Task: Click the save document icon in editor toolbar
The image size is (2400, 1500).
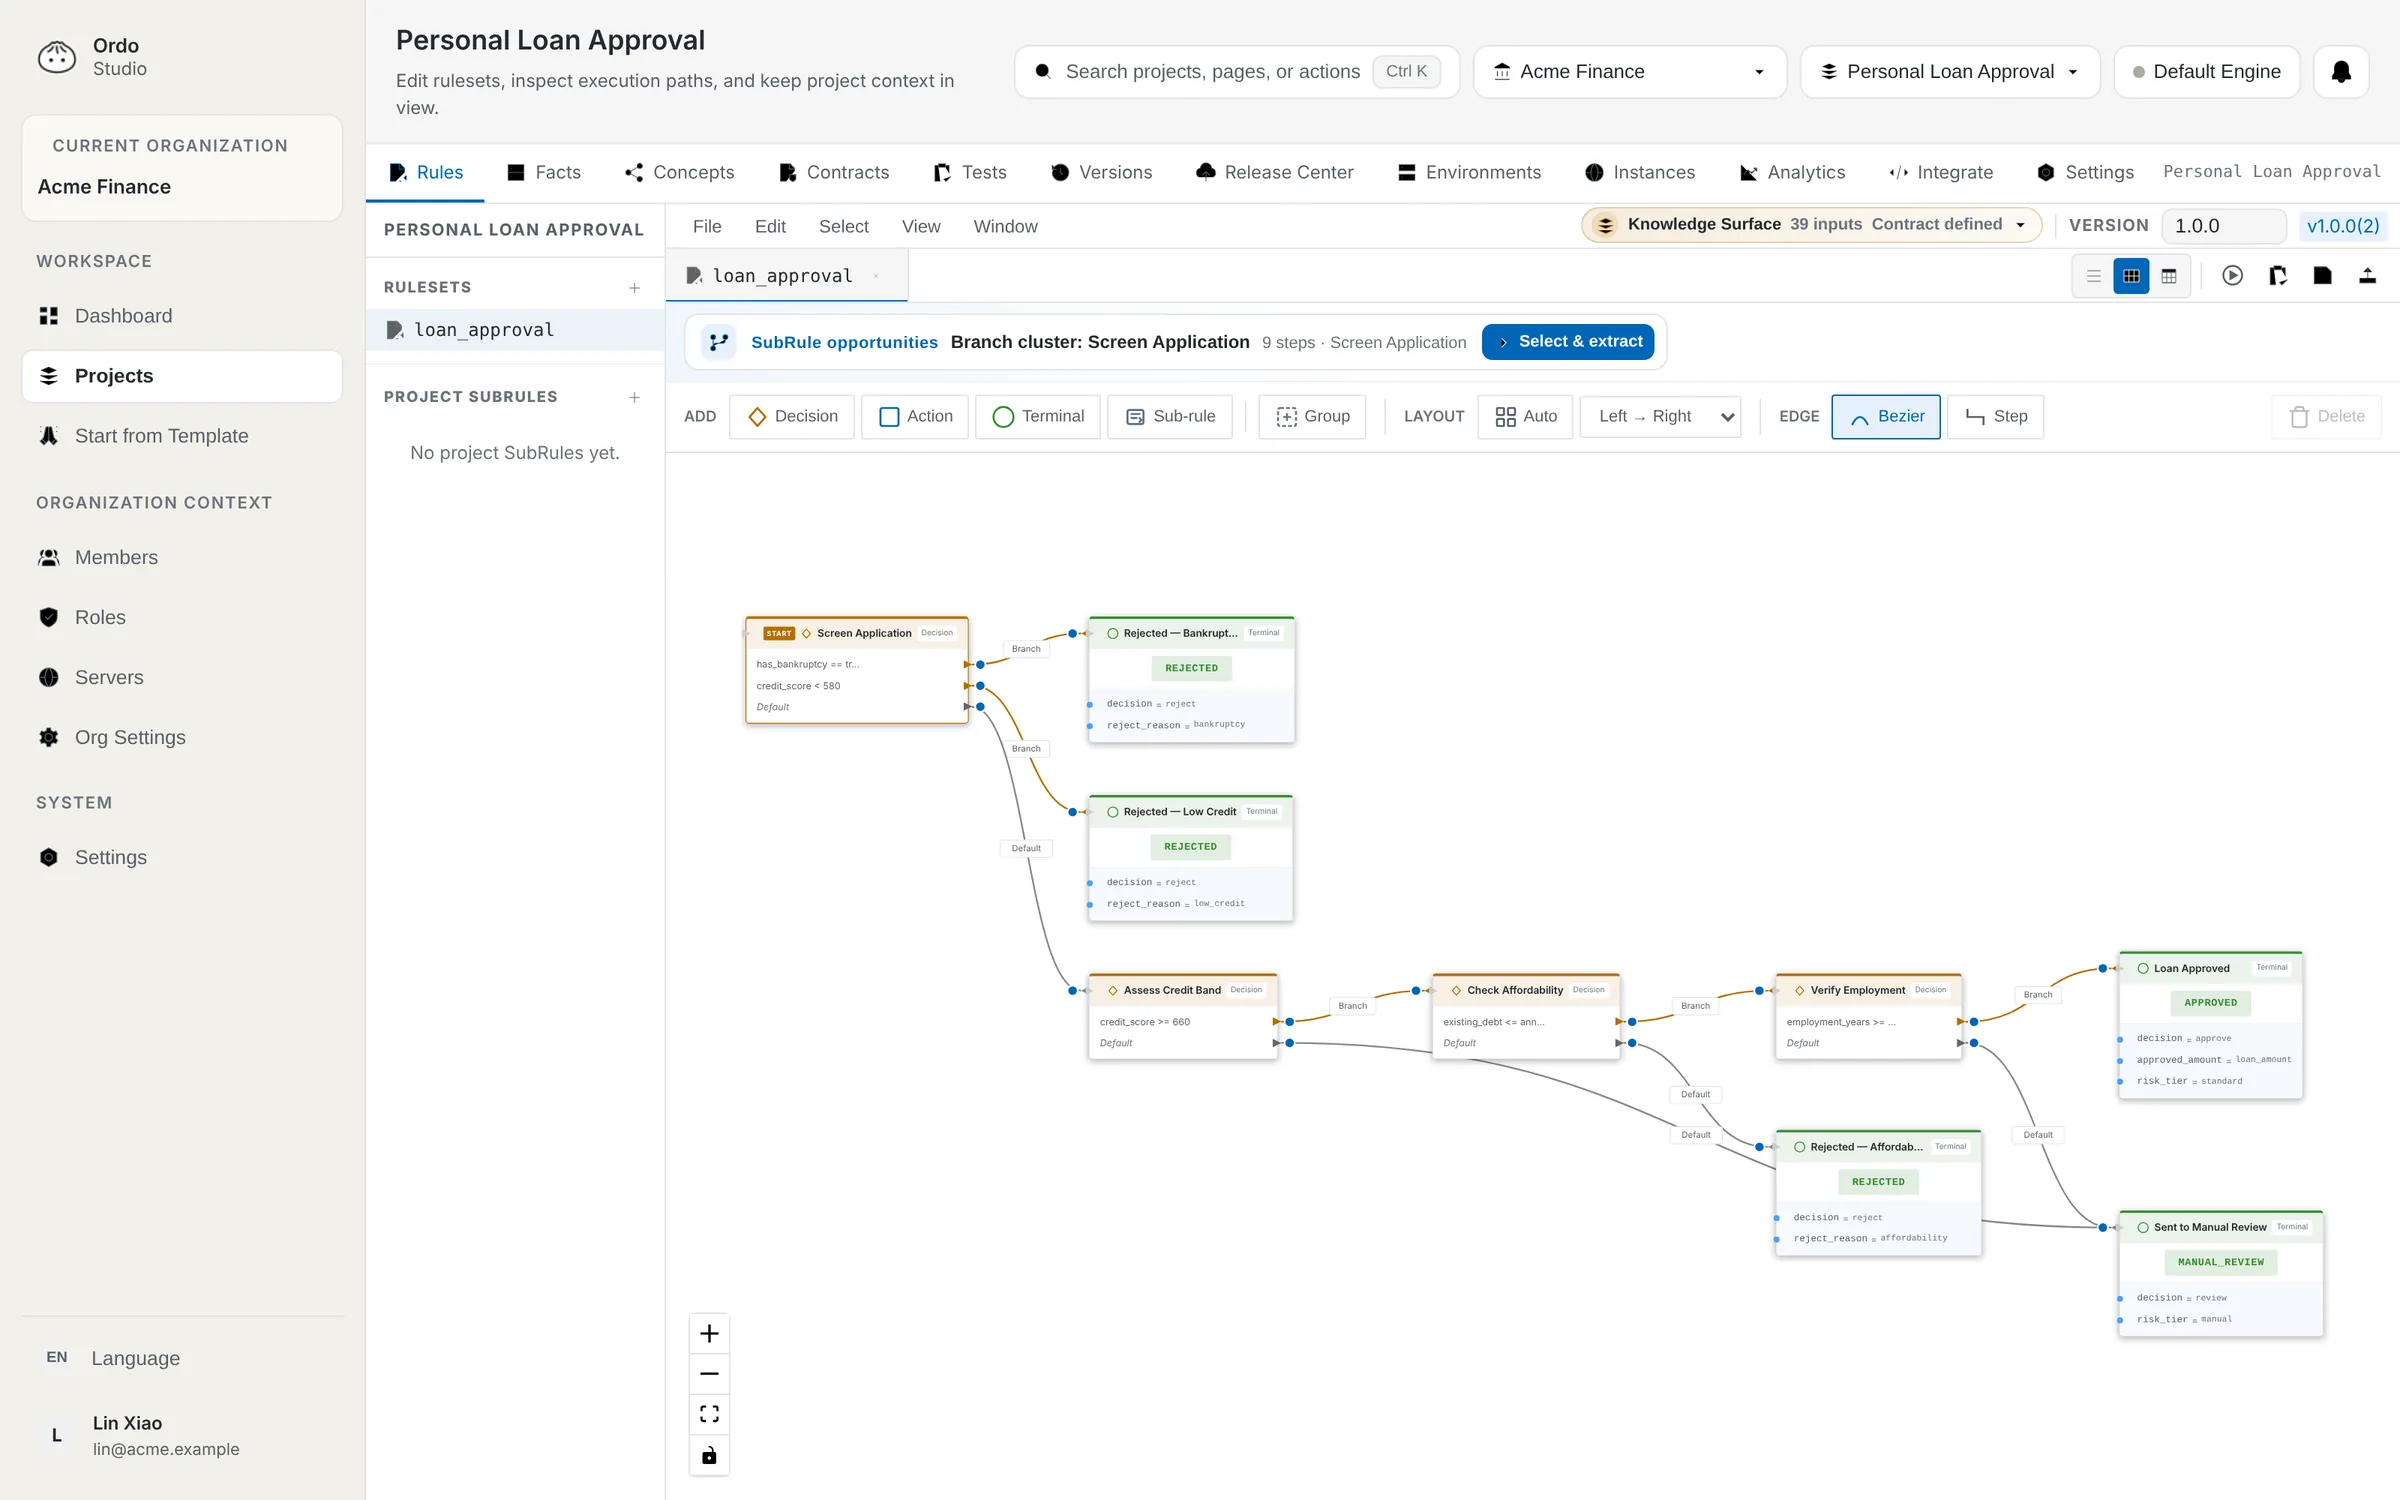Action: pyautogui.click(x=2323, y=276)
